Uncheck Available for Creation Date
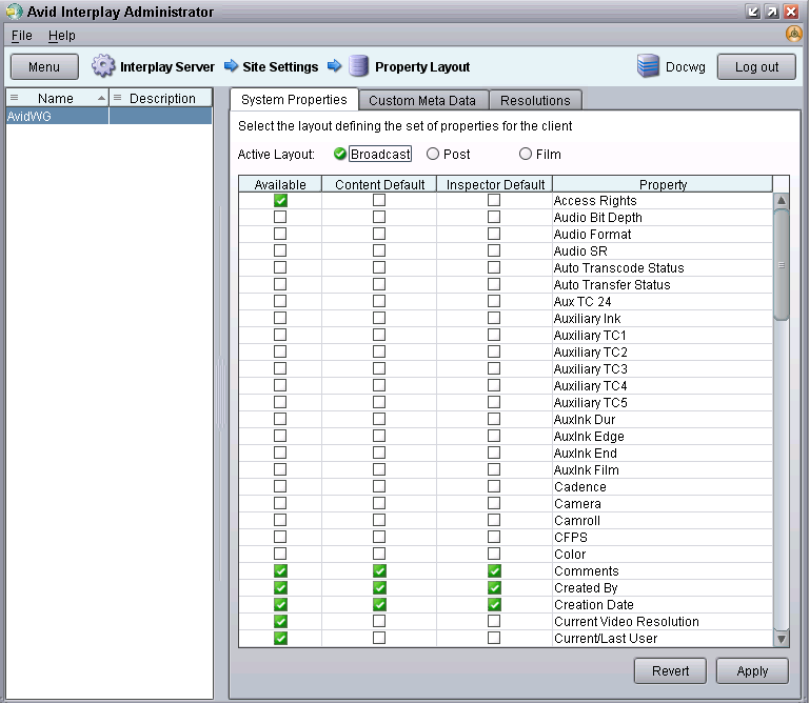 (x=280, y=604)
